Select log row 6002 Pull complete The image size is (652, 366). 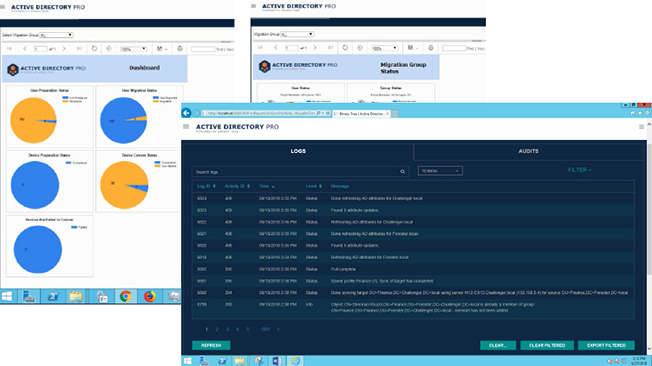point(413,269)
